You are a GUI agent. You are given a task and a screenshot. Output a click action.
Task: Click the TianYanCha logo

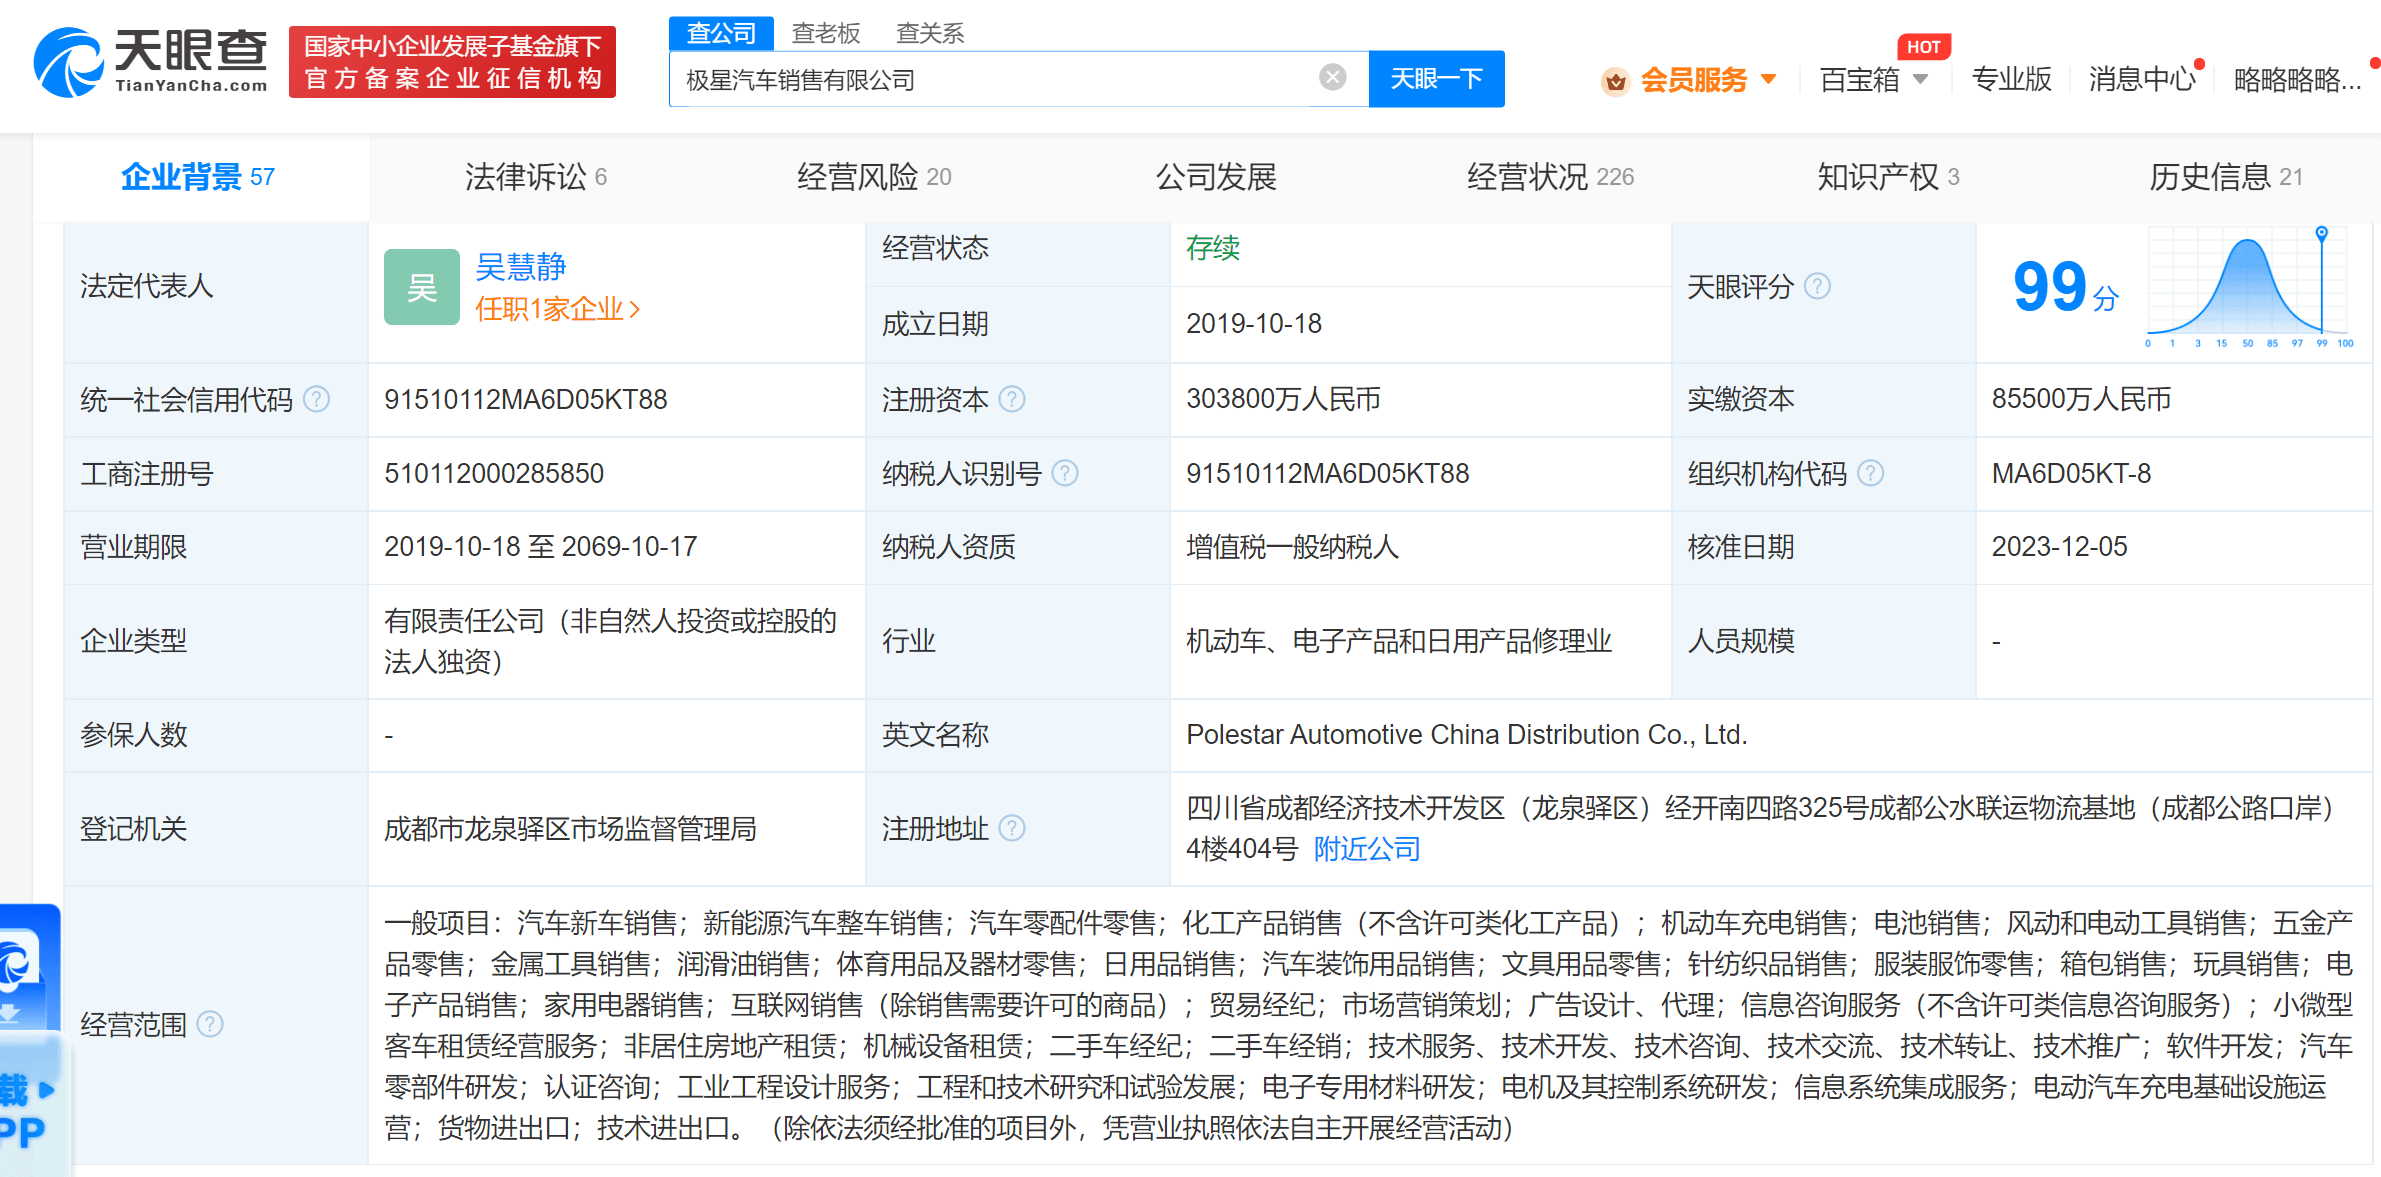151,62
